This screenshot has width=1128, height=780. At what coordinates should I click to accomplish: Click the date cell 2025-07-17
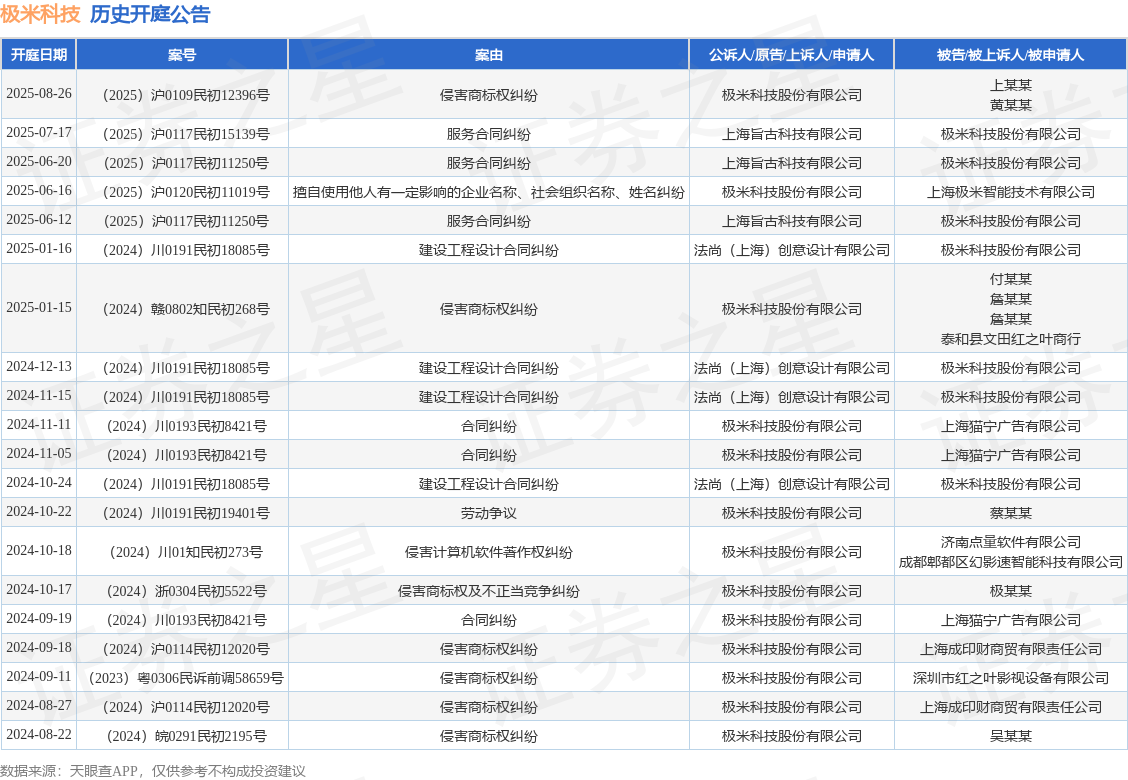coord(39,132)
